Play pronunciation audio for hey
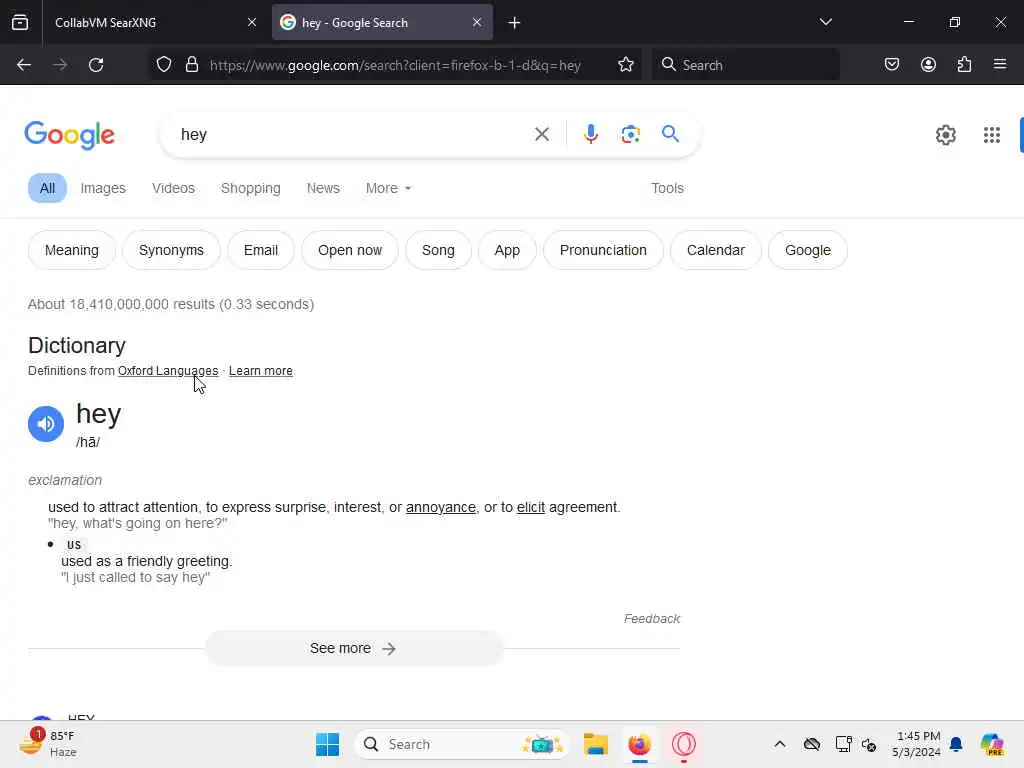This screenshot has width=1024, height=768. click(x=46, y=424)
